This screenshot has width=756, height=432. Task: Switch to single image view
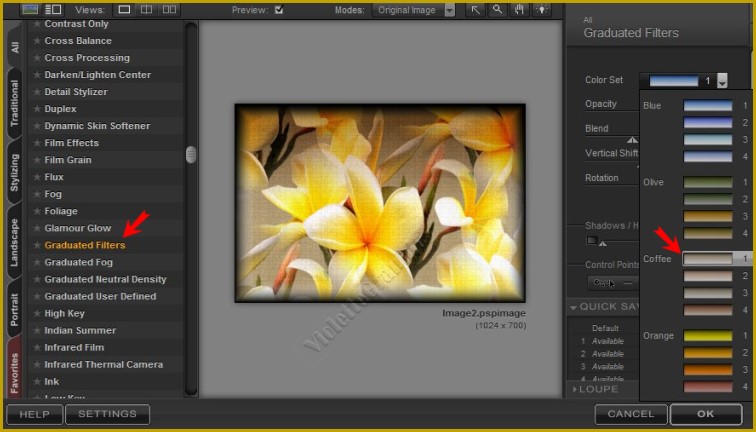click(x=125, y=10)
